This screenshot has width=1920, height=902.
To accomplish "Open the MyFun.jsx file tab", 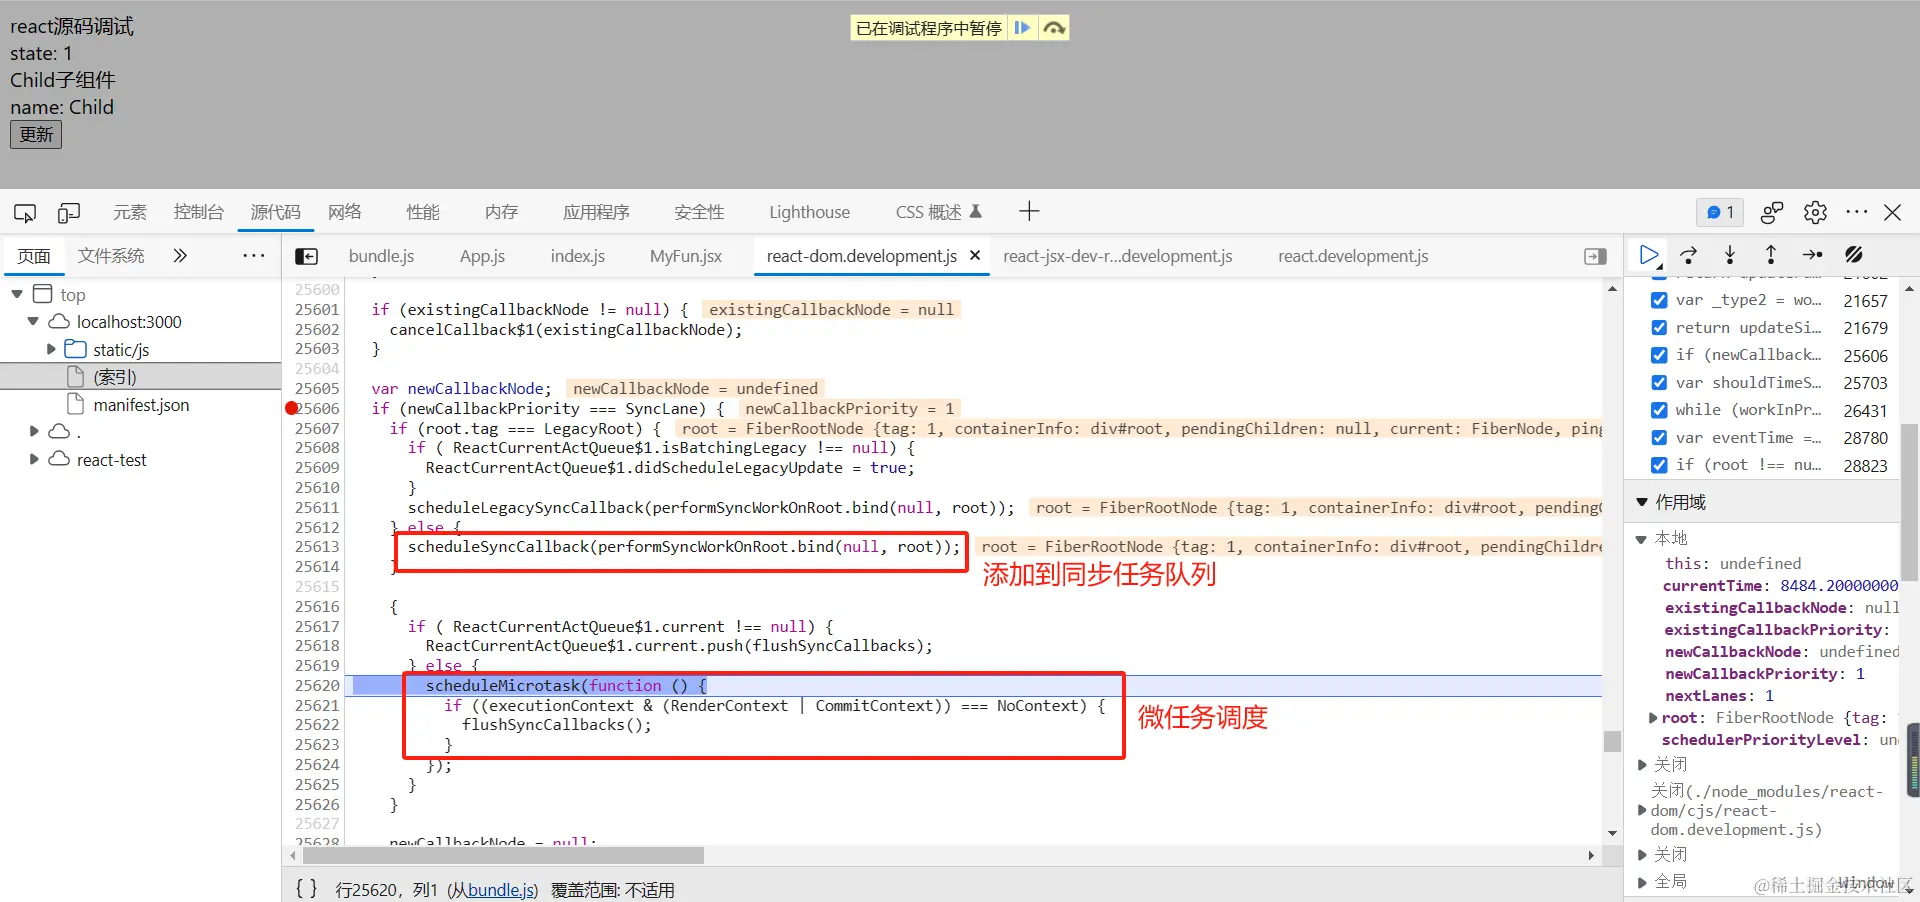I will click(x=686, y=256).
